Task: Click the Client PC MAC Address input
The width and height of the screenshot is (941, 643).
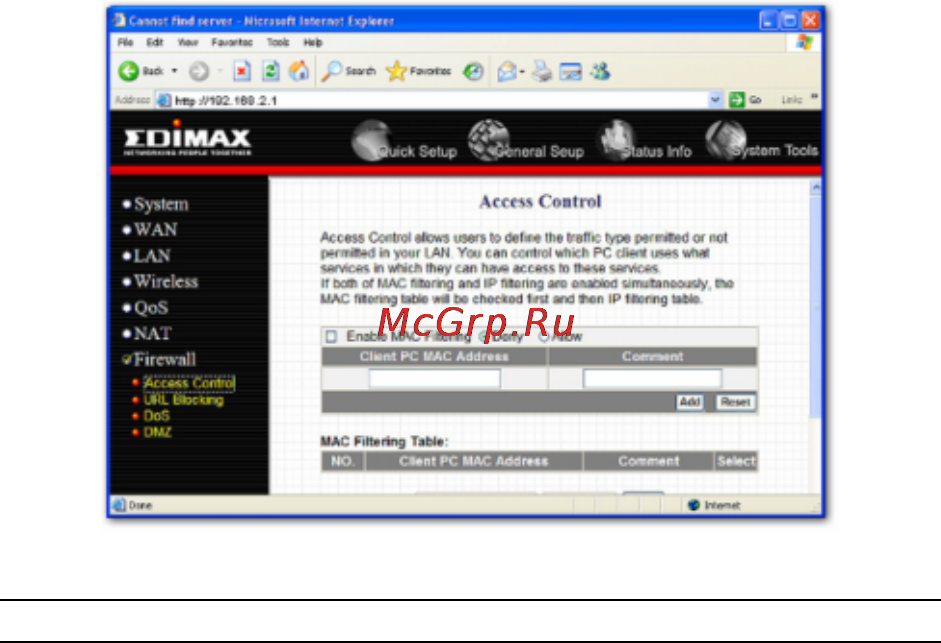Action: 434,378
